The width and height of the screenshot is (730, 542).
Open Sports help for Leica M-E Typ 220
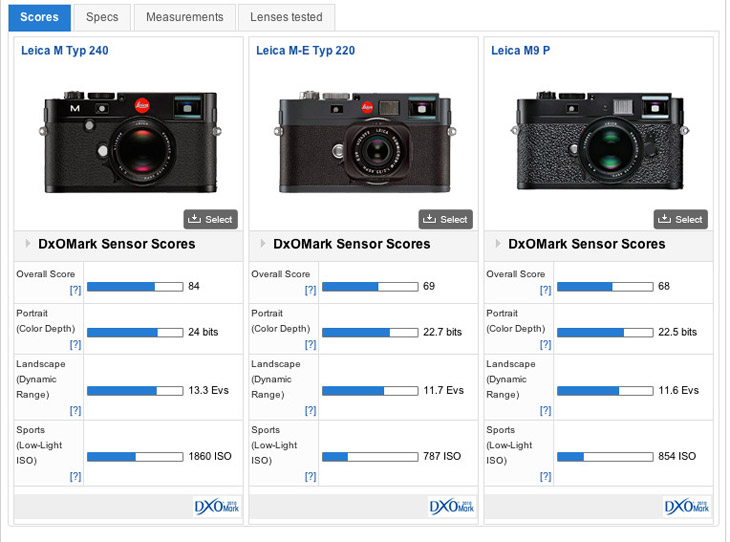(x=311, y=477)
